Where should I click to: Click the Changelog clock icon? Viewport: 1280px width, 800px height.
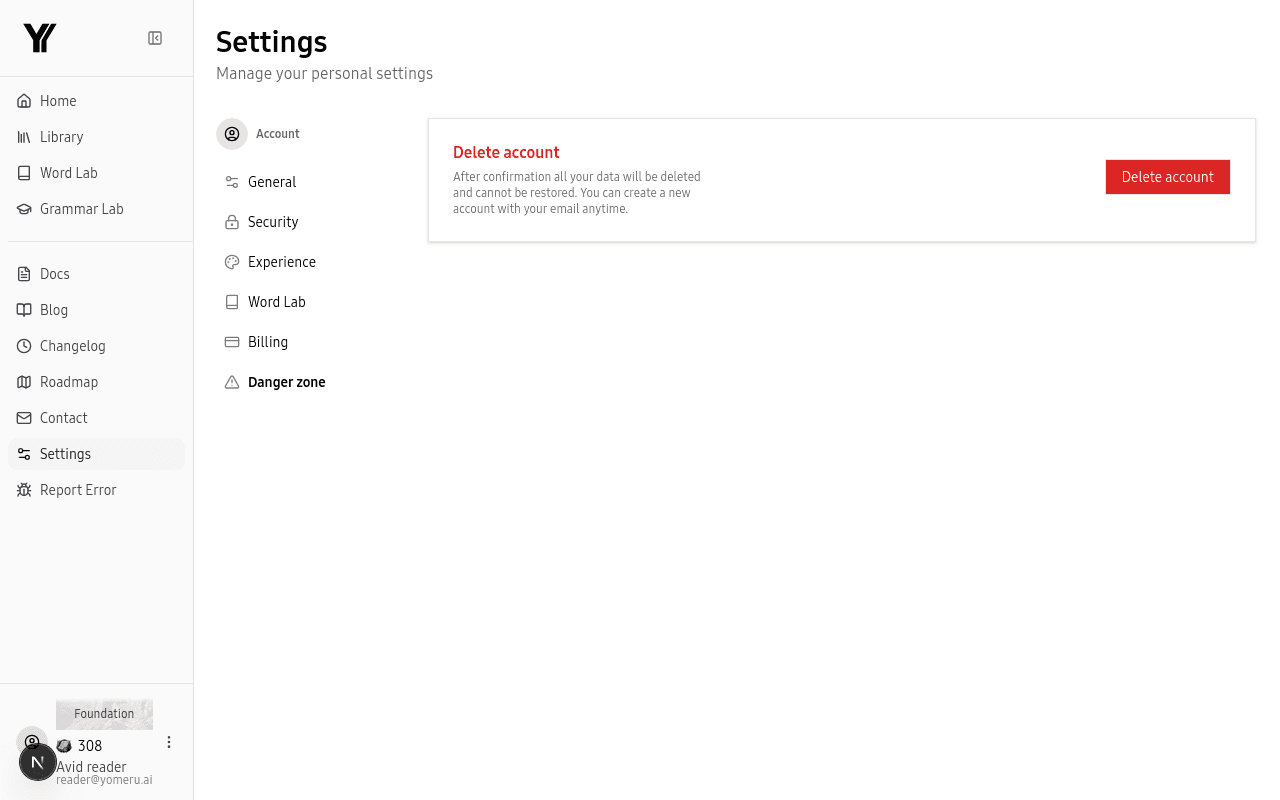[x=24, y=345]
